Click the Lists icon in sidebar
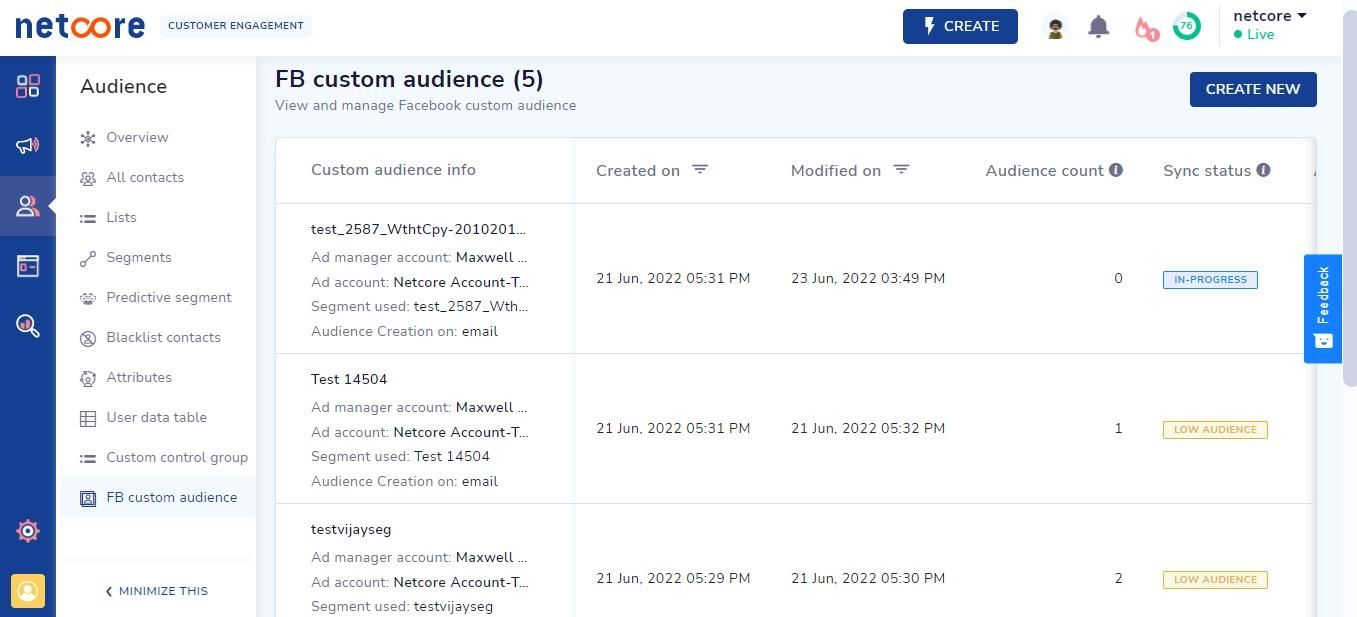The width and height of the screenshot is (1357, 617). [x=88, y=218]
